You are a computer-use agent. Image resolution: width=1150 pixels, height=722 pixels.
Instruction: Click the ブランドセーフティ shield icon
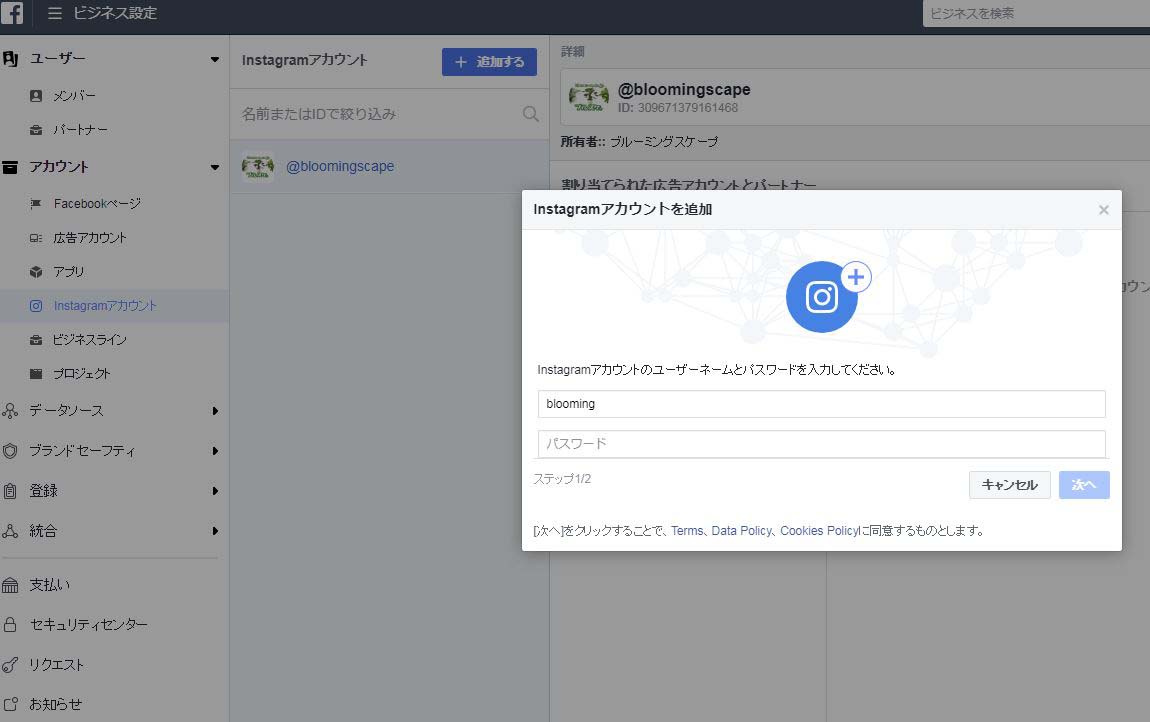[10, 451]
